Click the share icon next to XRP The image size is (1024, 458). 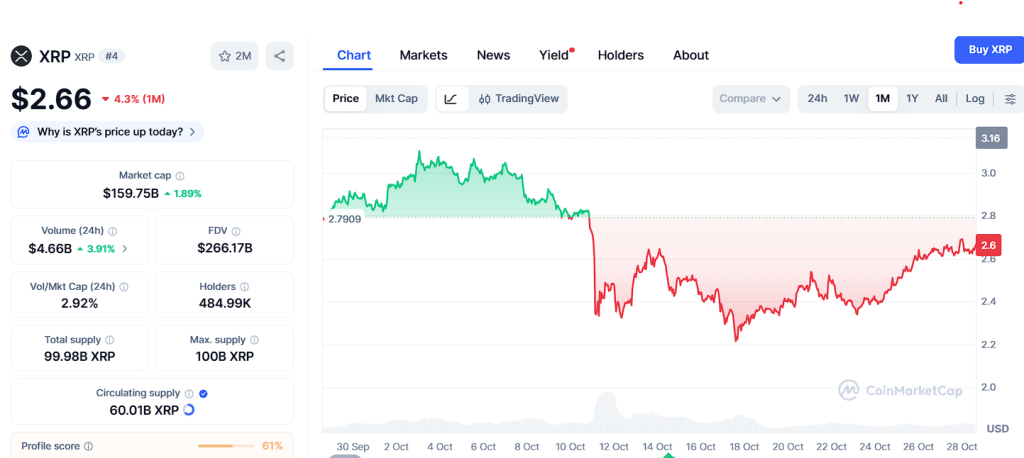pos(280,56)
